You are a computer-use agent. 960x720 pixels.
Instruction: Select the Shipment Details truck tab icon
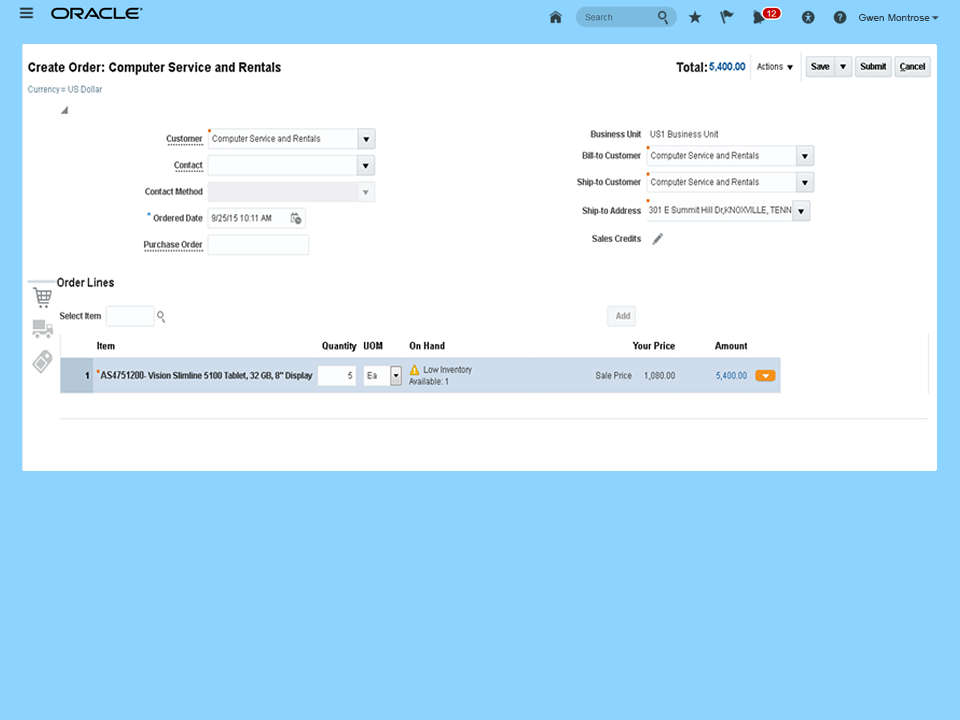42,329
